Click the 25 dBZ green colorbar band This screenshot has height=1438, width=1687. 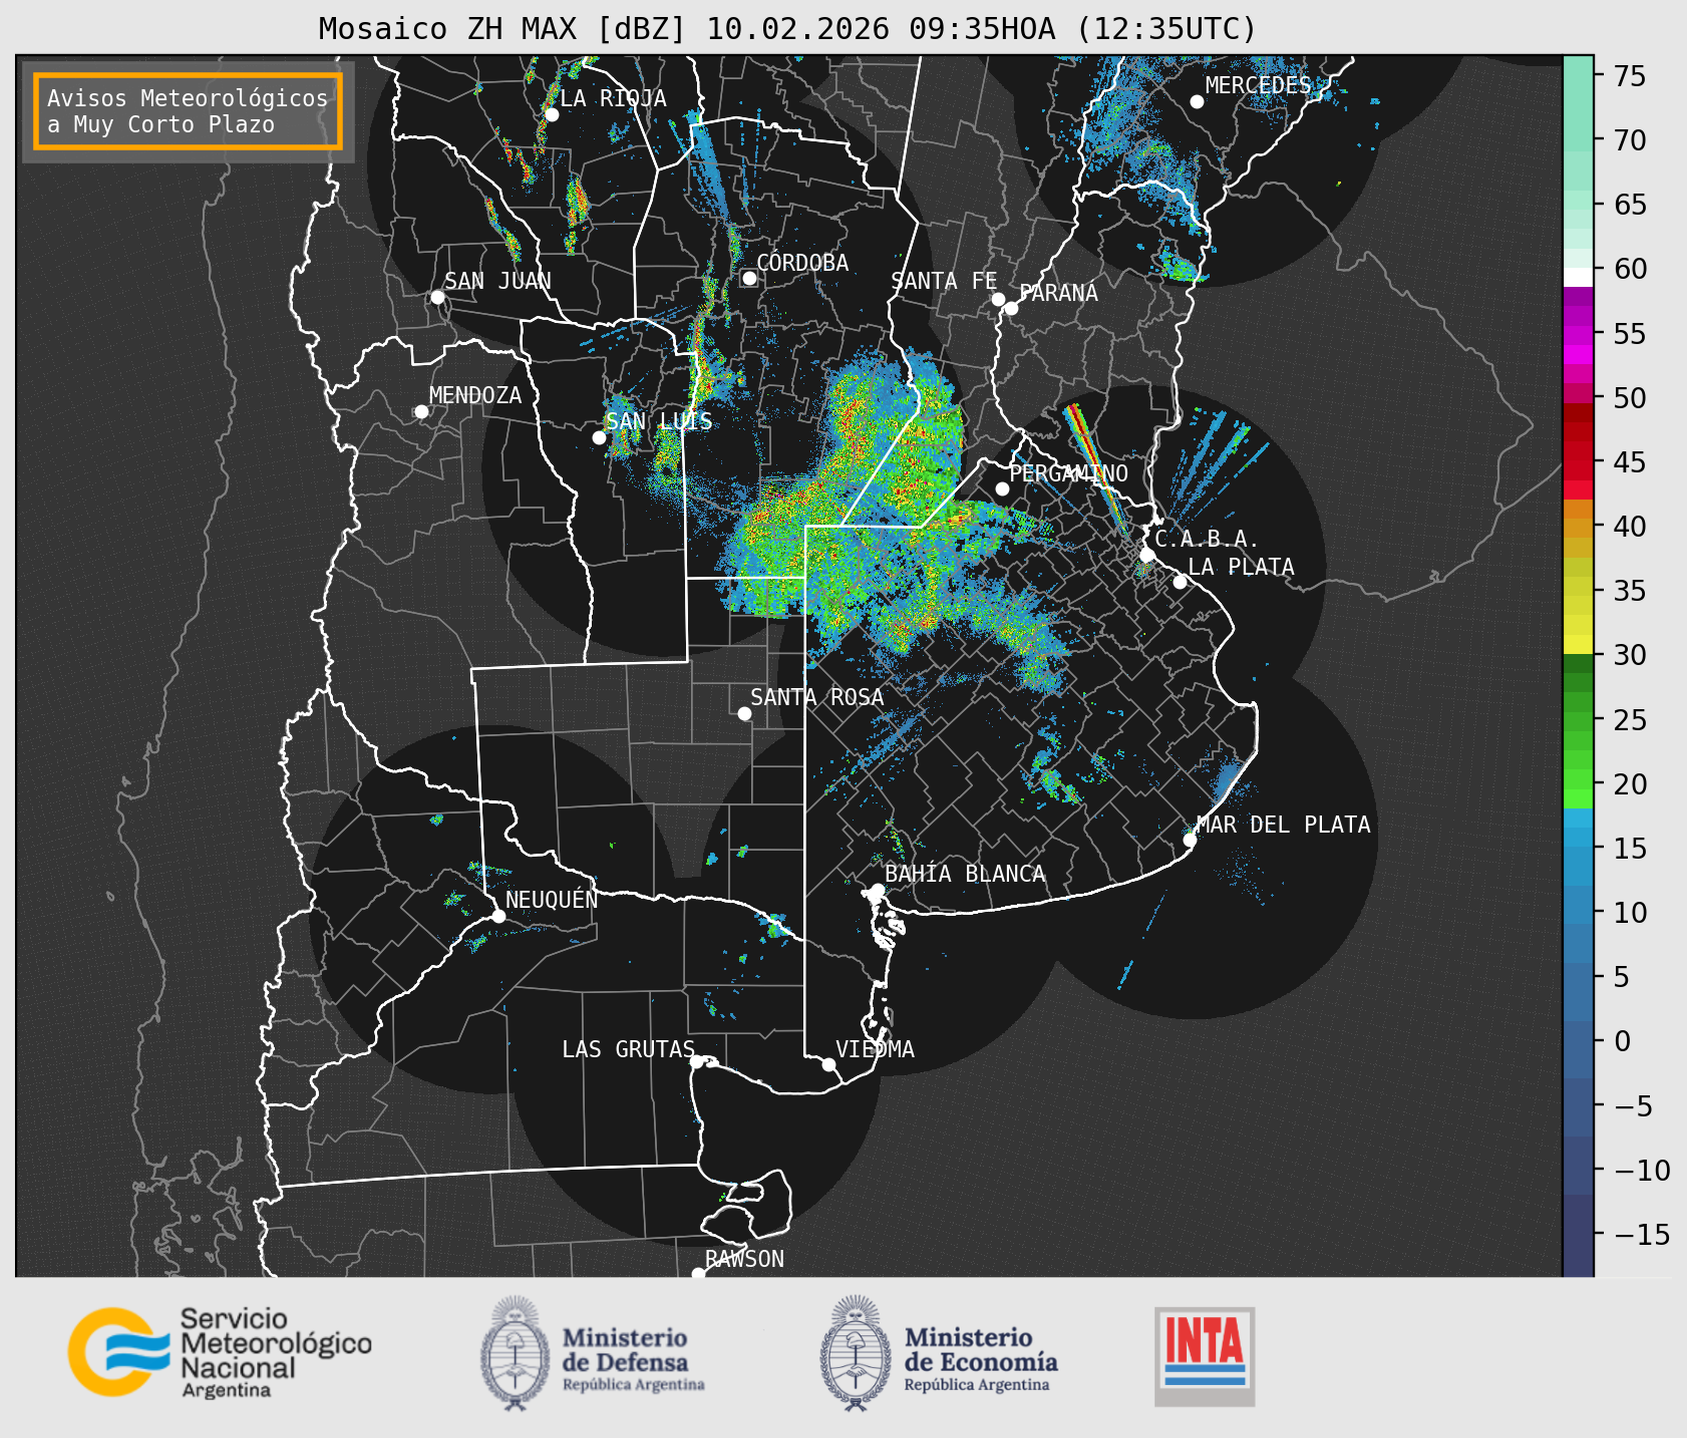click(x=1577, y=720)
